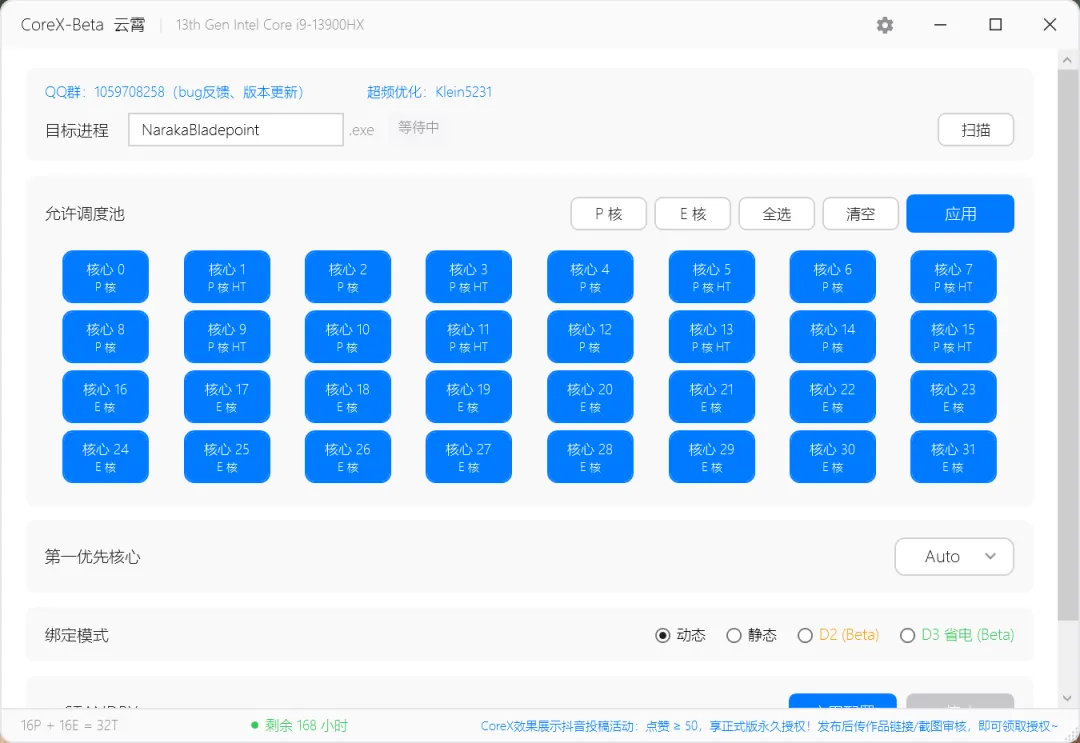The height and width of the screenshot is (743, 1080).
Task: Toggle core 7 P-core HT tile
Action: pyautogui.click(x=953, y=277)
